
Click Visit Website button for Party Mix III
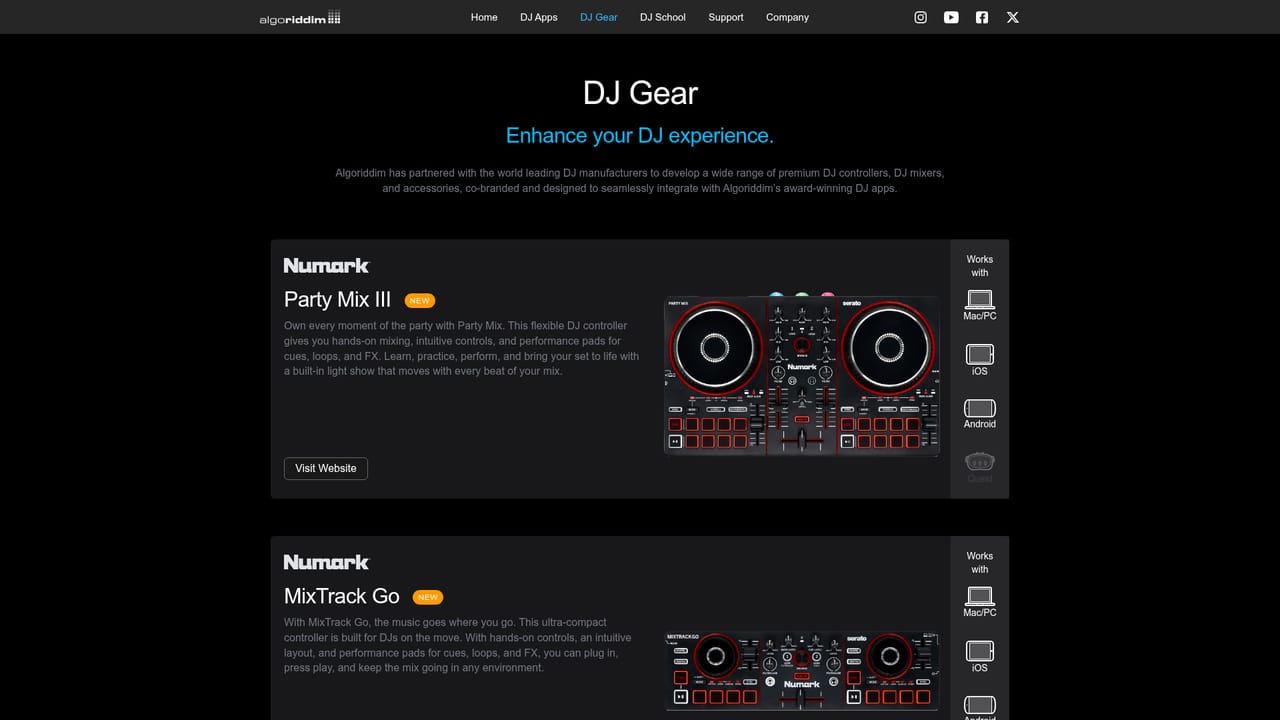tap(326, 468)
